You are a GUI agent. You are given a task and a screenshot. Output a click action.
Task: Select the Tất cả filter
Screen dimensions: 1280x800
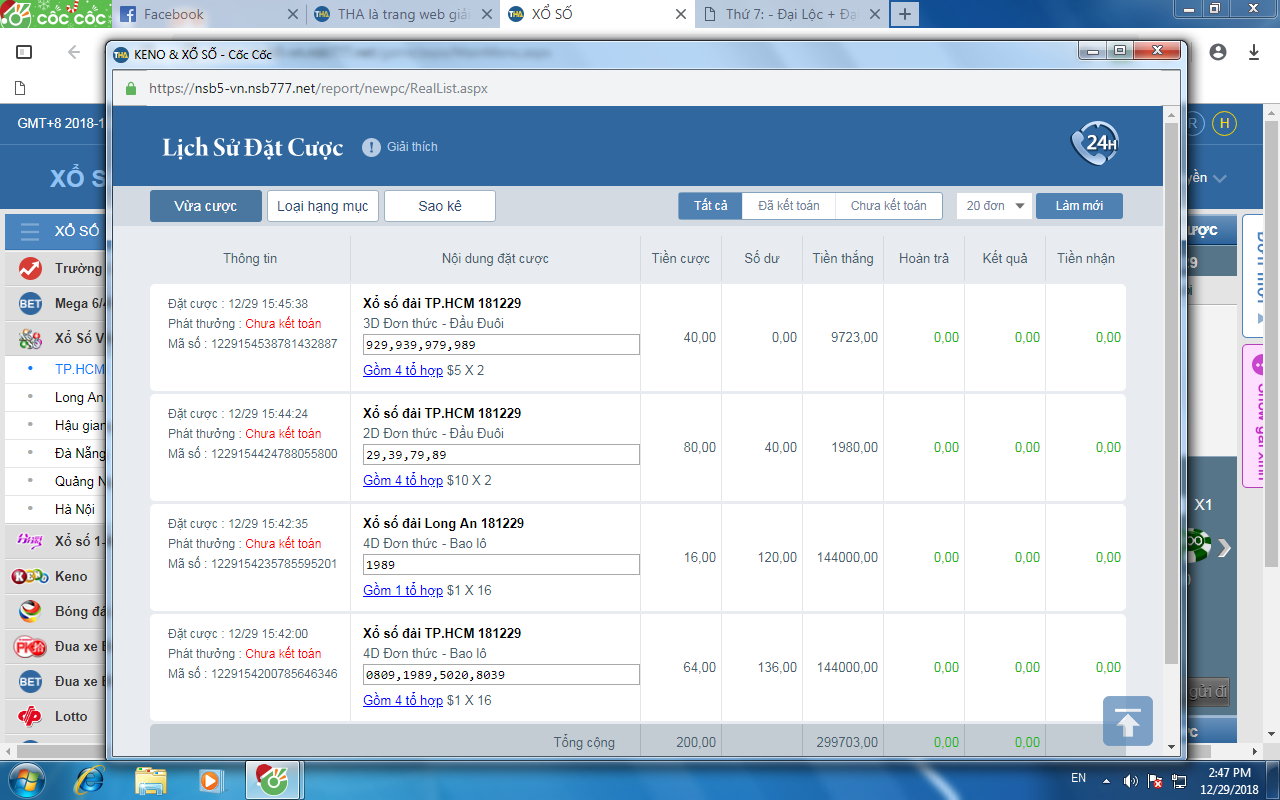710,206
